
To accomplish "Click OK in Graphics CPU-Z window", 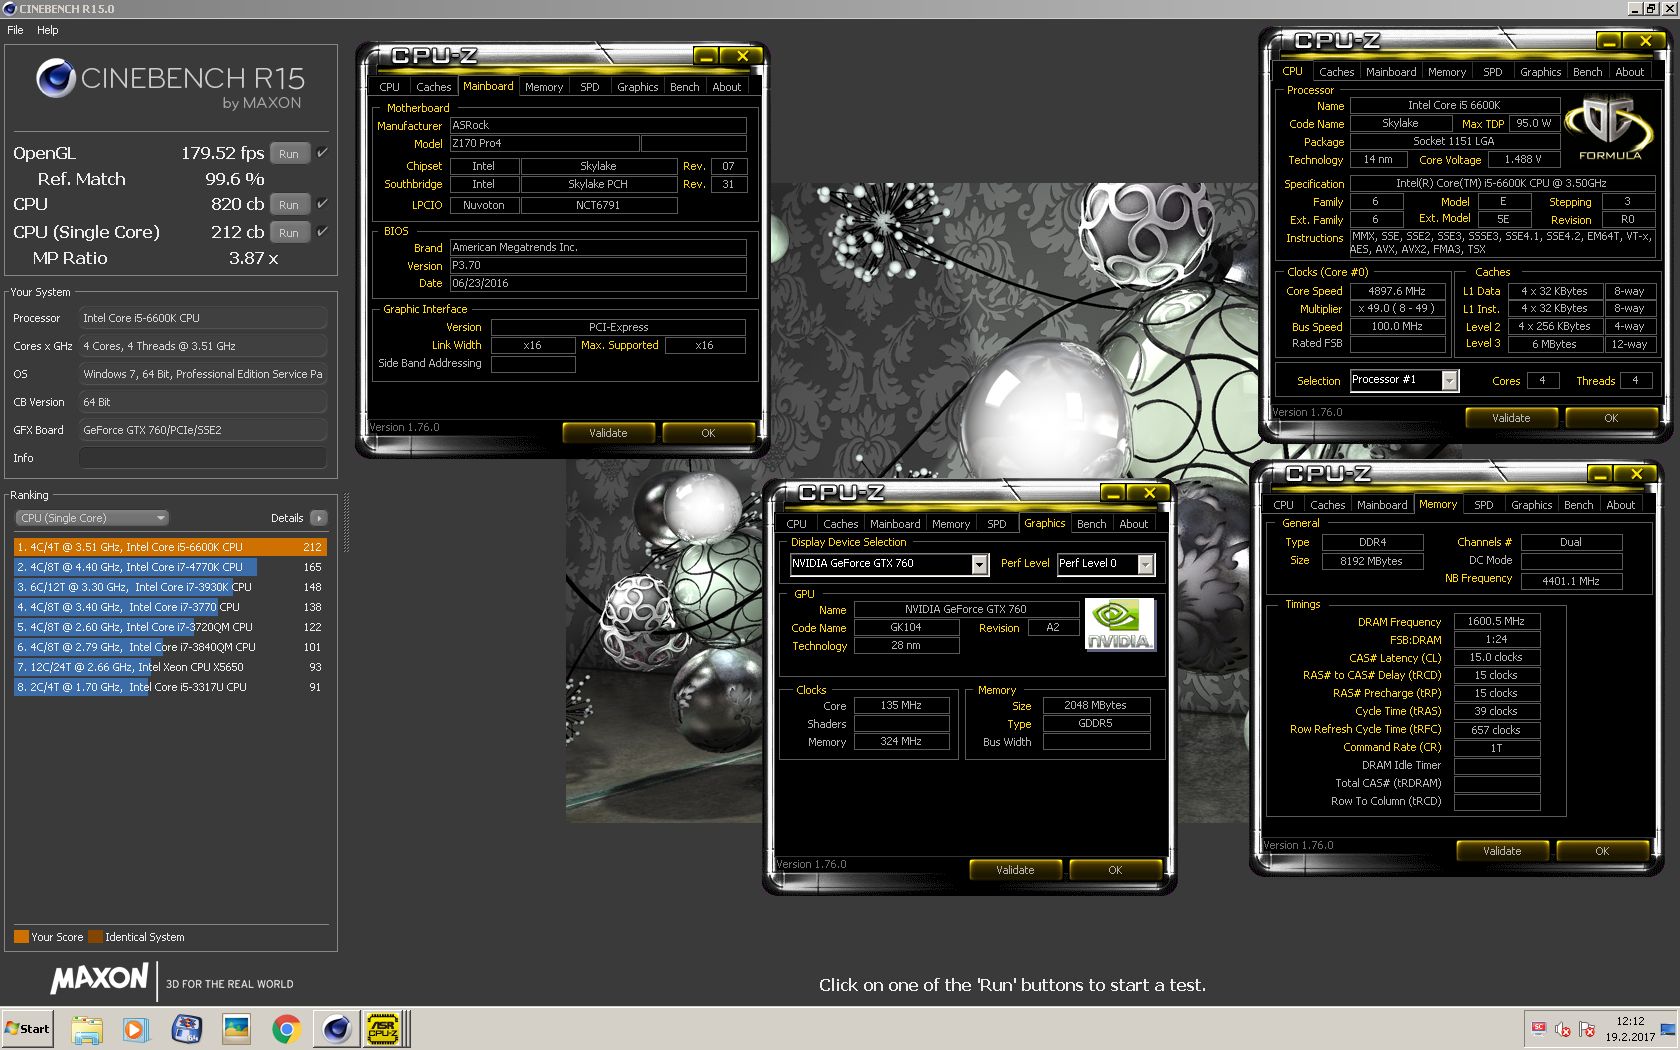I will point(1115,870).
